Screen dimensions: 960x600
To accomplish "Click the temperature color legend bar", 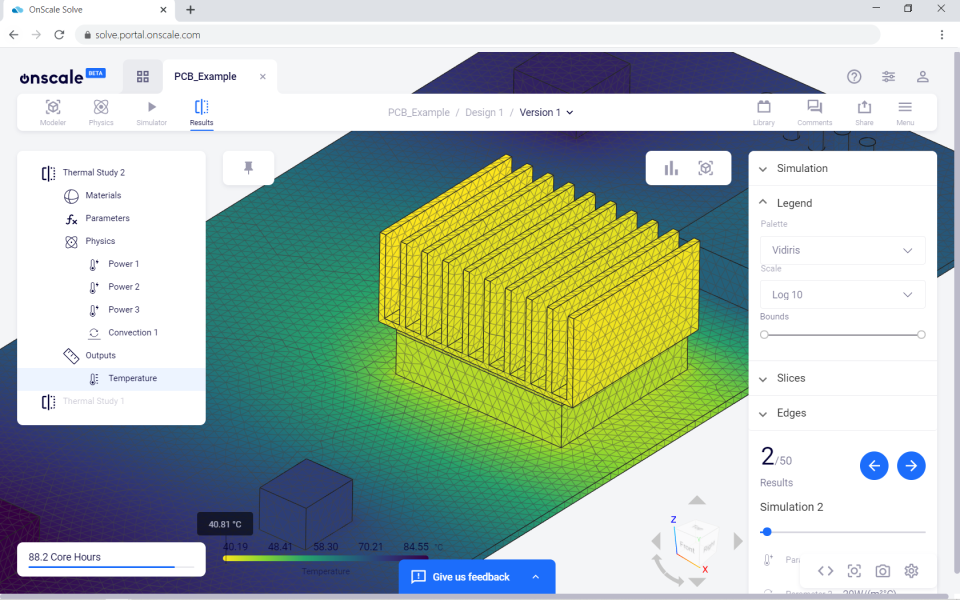I will (326, 558).
